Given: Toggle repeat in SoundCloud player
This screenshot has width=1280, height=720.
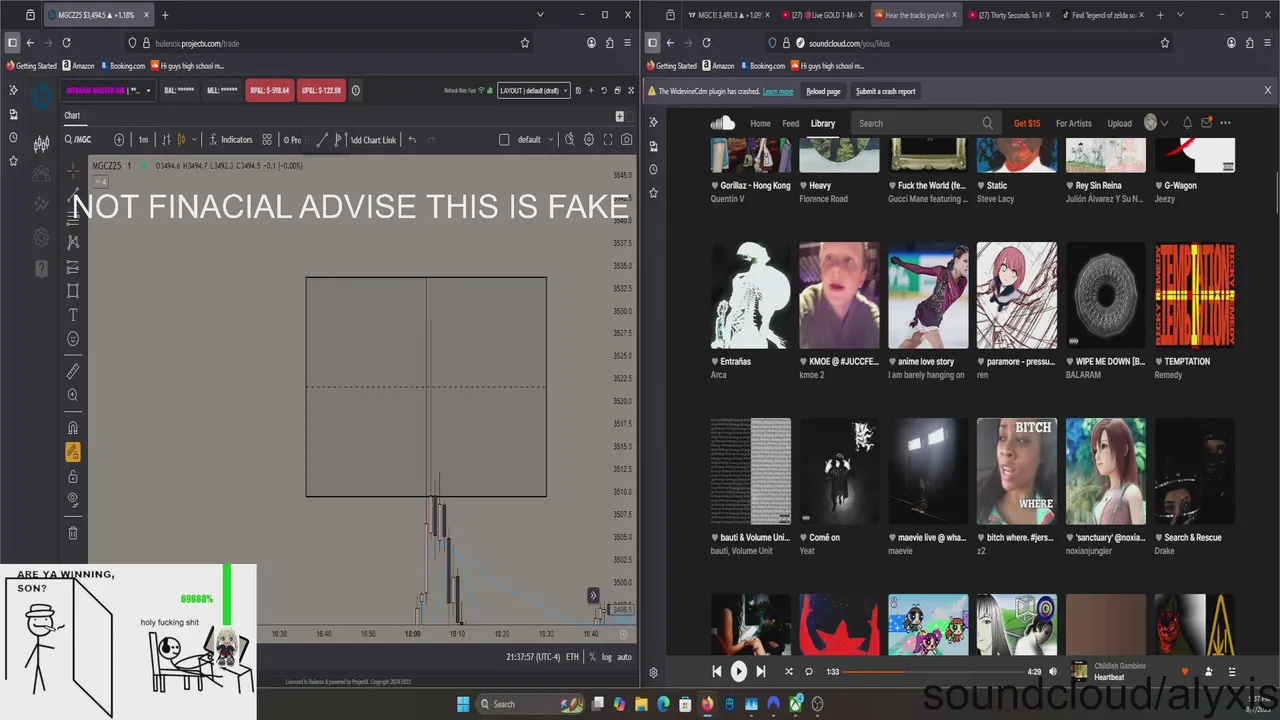Looking at the screenshot, I should (x=809, y=672).
